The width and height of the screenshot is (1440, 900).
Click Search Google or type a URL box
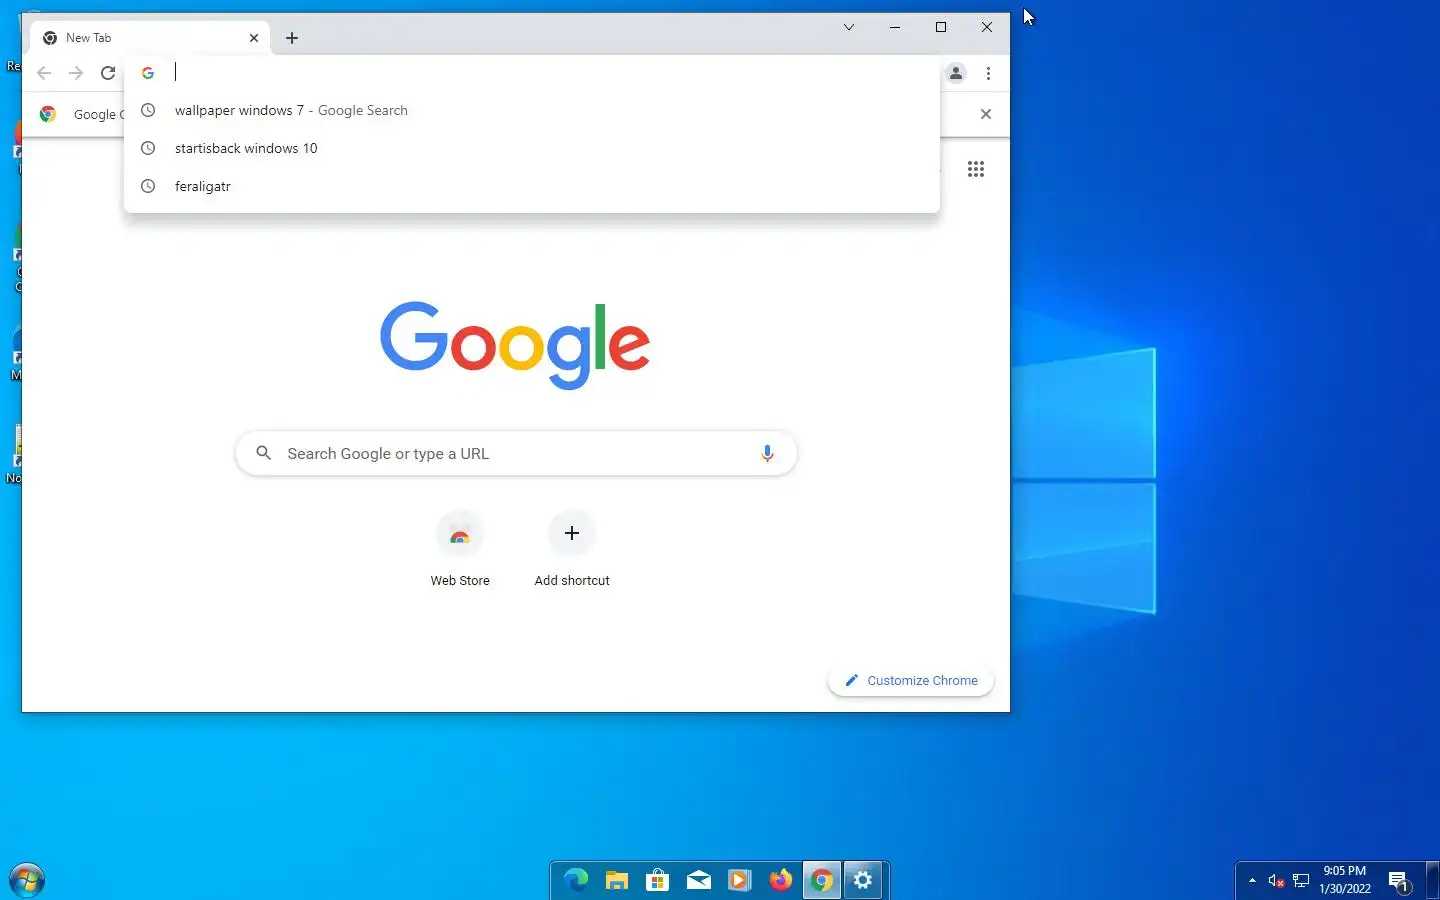coord(516,453)
